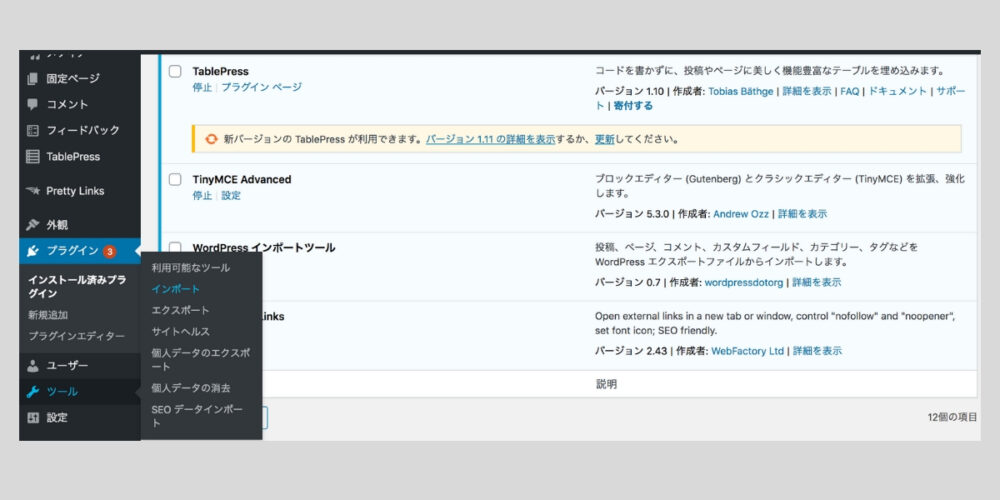Open 固定ページ in the sidebar menu
The width and height of the screenshot is (1000, 500).
point(73,79)
